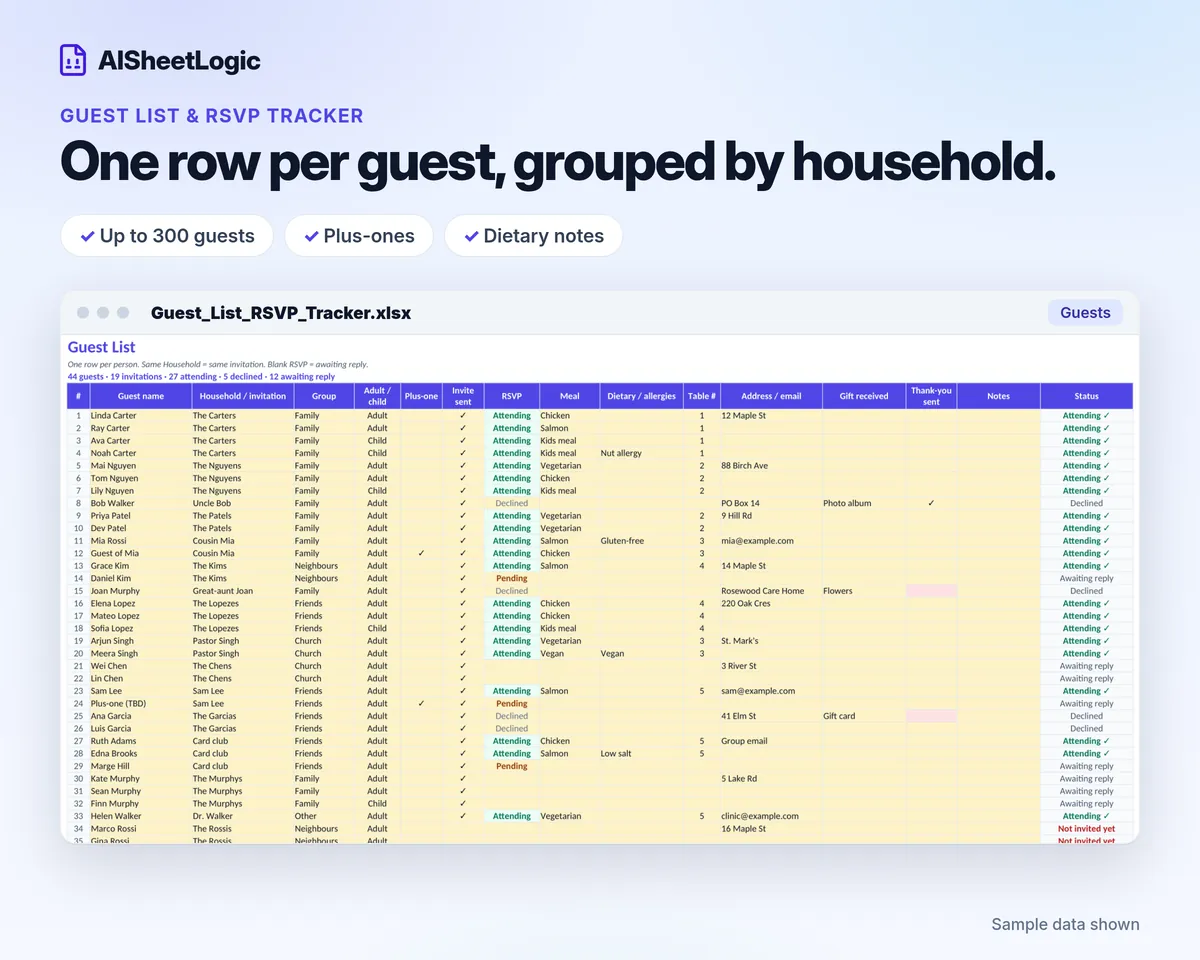Select Pending RSVP in Daniel Kim row
The height and width of the screenshot is (960, 1200).
coord(511,578)
